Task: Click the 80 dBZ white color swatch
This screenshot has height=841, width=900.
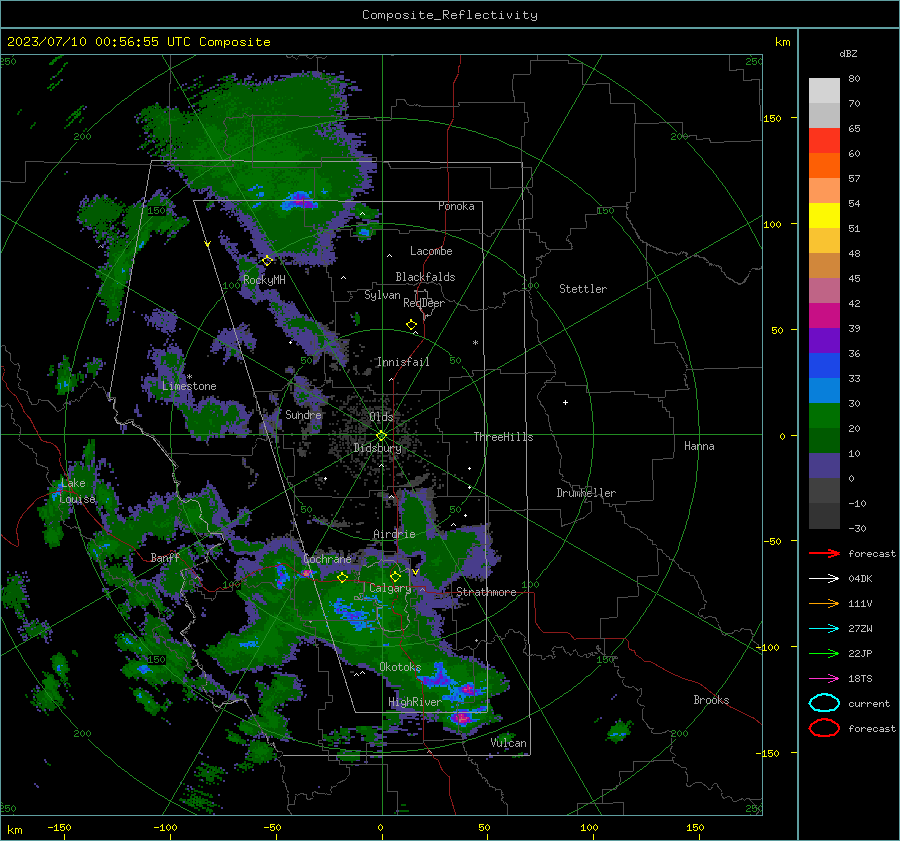Action: coord(824,90)
